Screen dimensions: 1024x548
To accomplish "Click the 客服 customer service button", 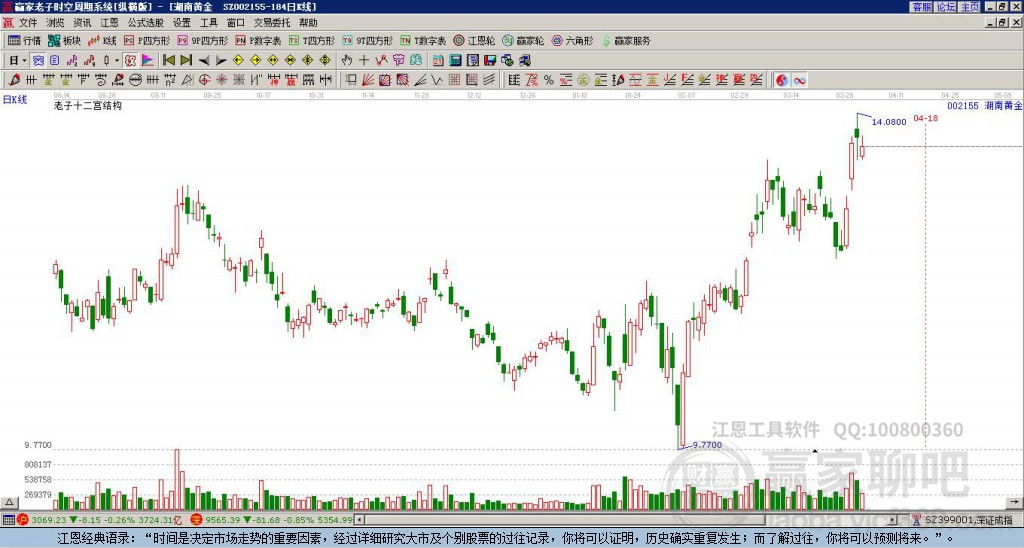I will pyautogui.click(x=921, y=6).
